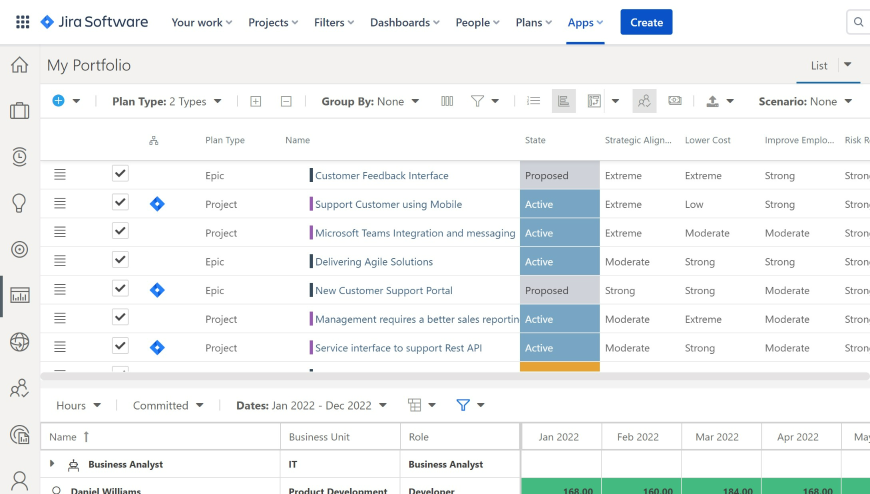Viewport: 870px width, 494px height.
Task: Open the Dashboards menu
Action: pos(405,22)
